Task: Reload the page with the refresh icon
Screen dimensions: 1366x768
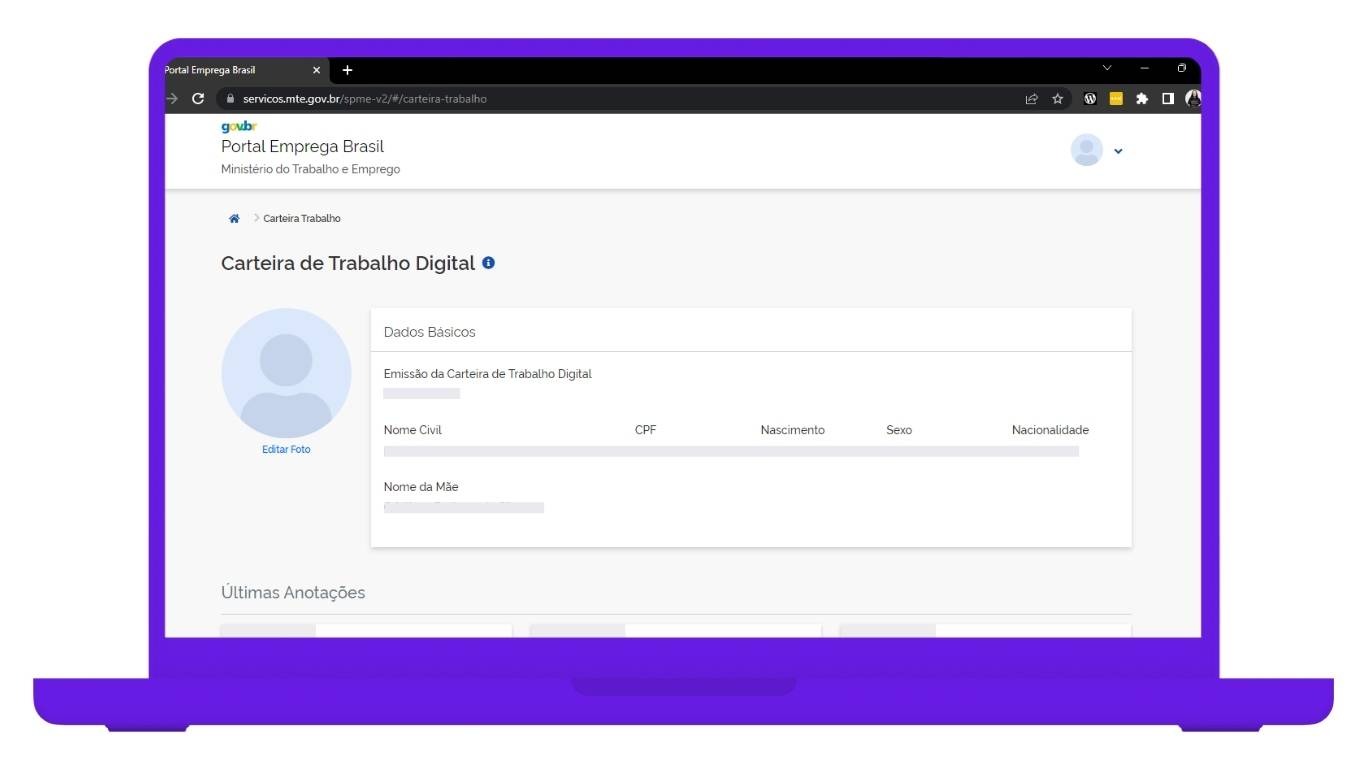Action: click(198, 99)
